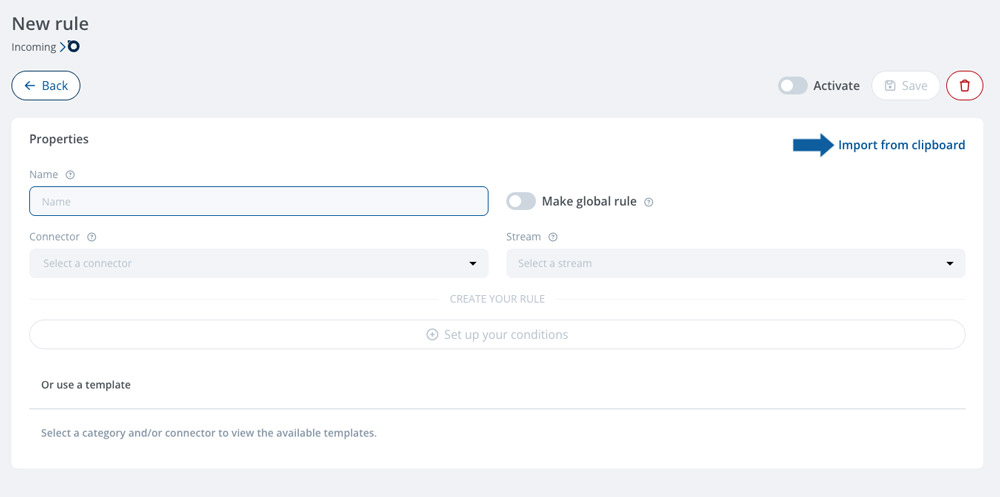Select the Or use a template heading
The image size is (1000, 497).
coord(86,385)
